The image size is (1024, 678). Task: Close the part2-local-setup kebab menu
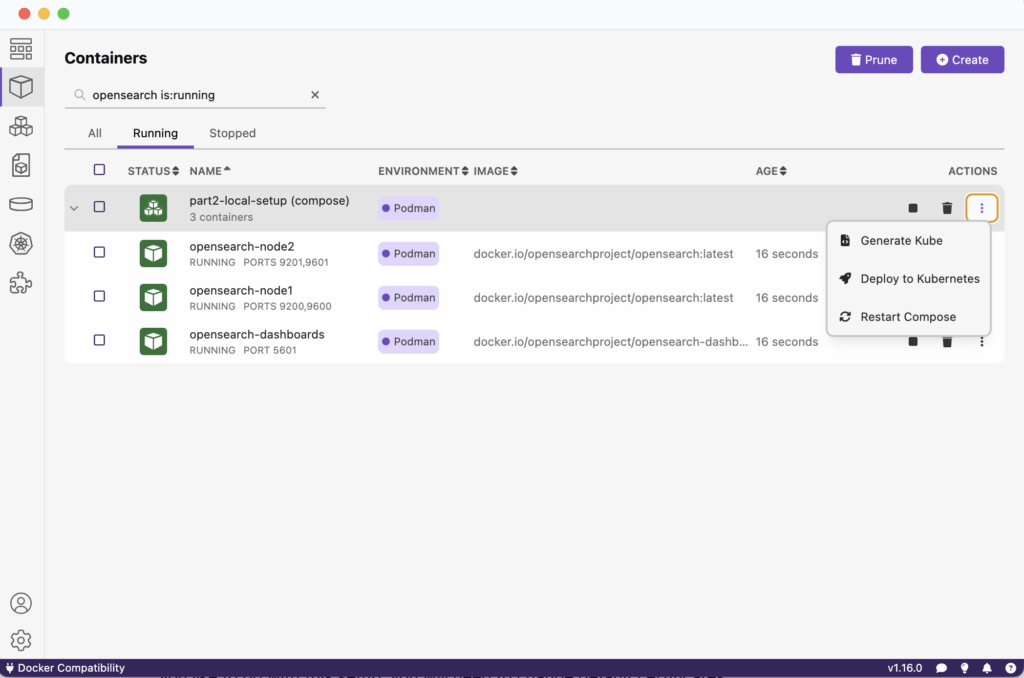[x=982, y=208]
